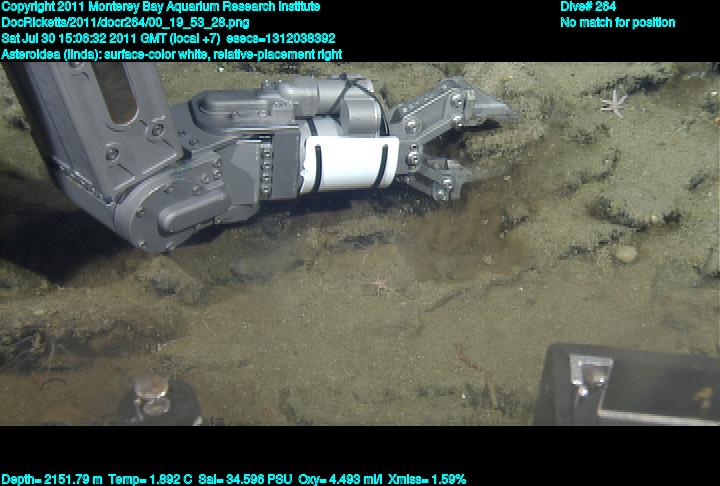
Task: Select the round pebble right of sediment cloud
Action: pyautogui.click(x=626, y=254)
